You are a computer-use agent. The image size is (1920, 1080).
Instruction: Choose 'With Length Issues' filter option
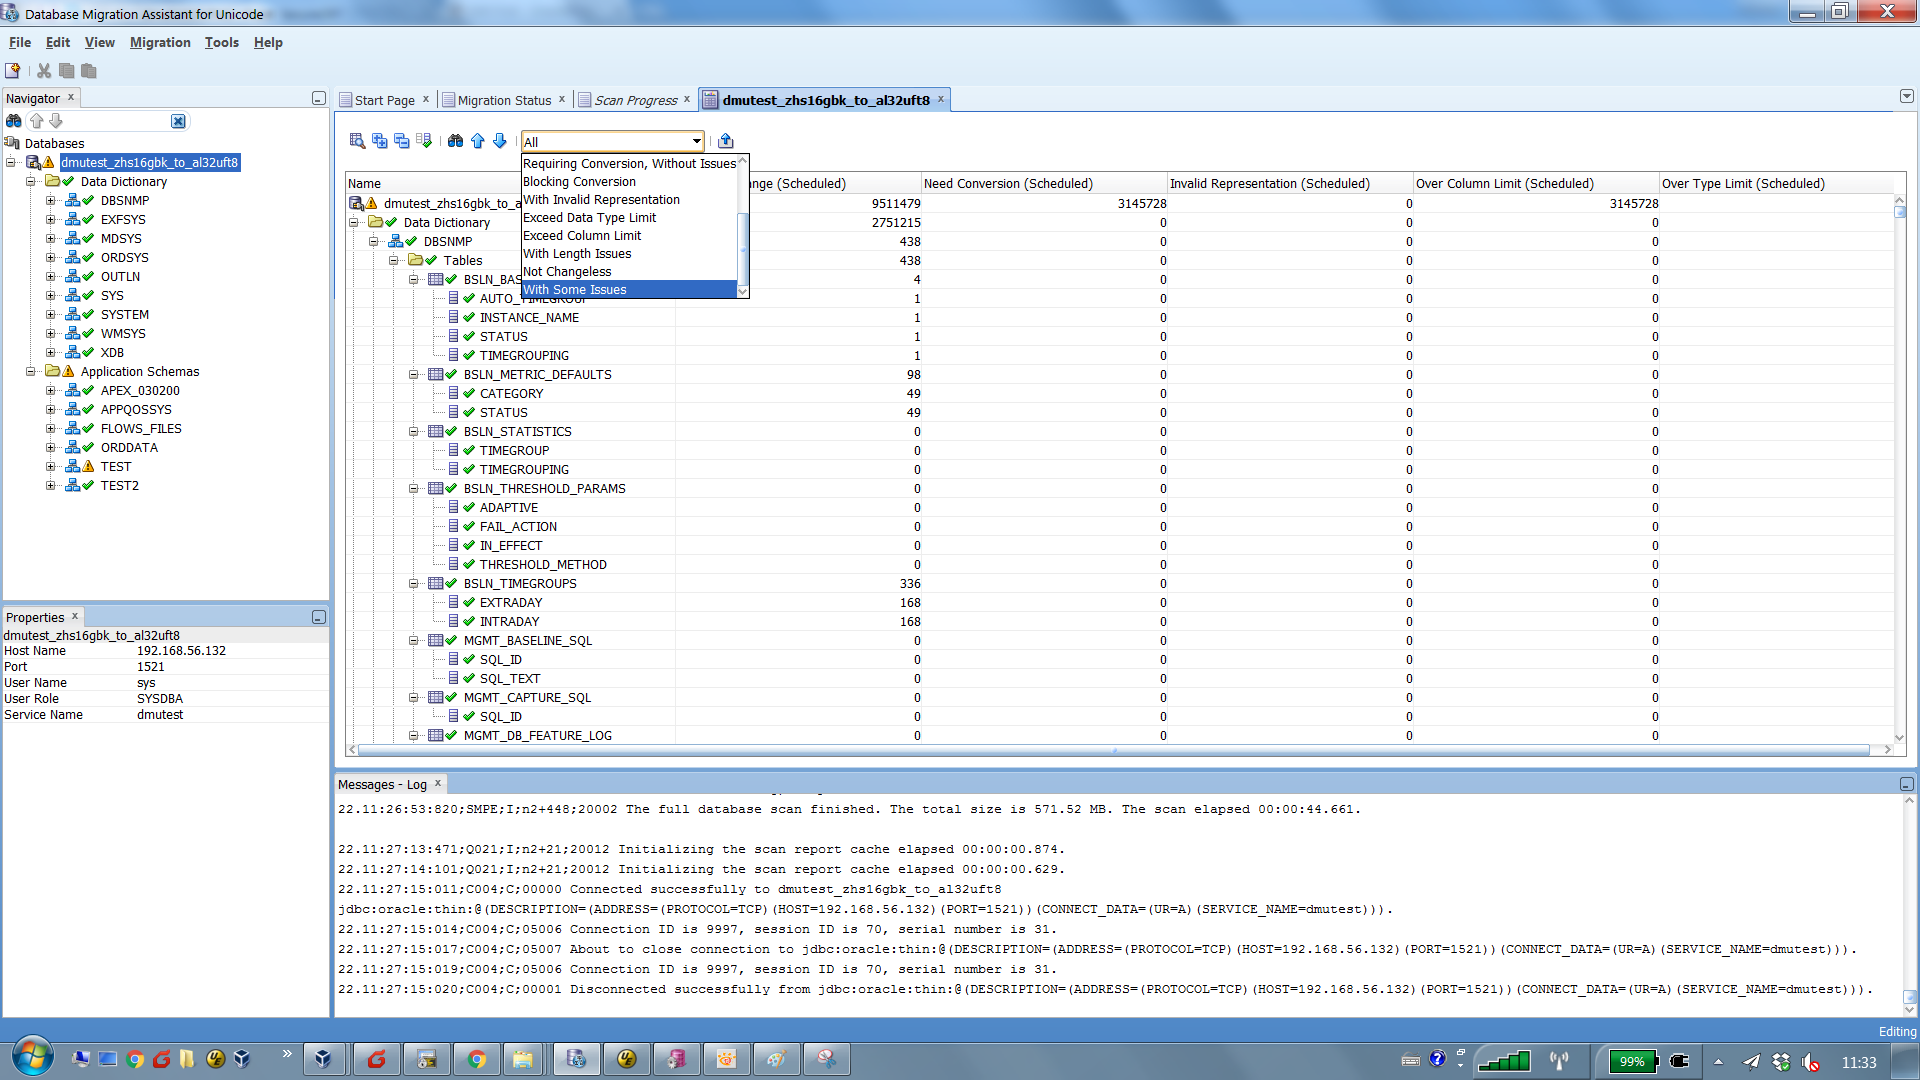(629, 254)
